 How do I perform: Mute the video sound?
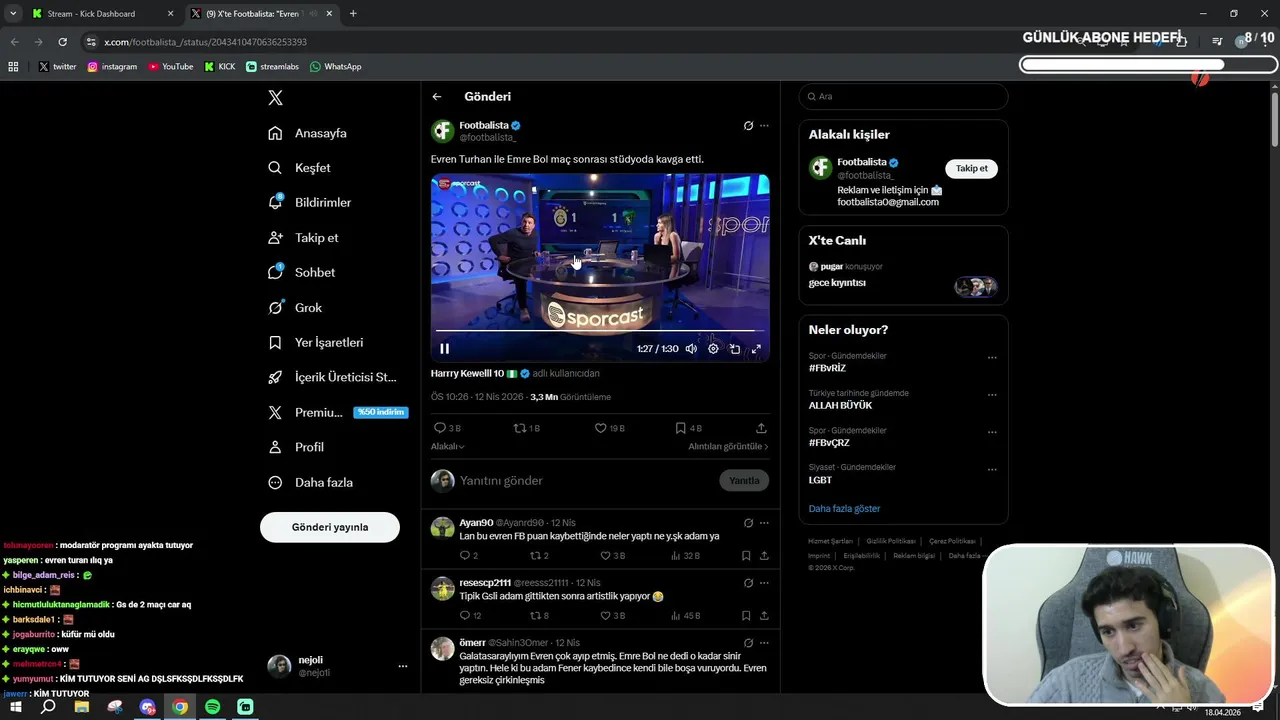(691, 349)
